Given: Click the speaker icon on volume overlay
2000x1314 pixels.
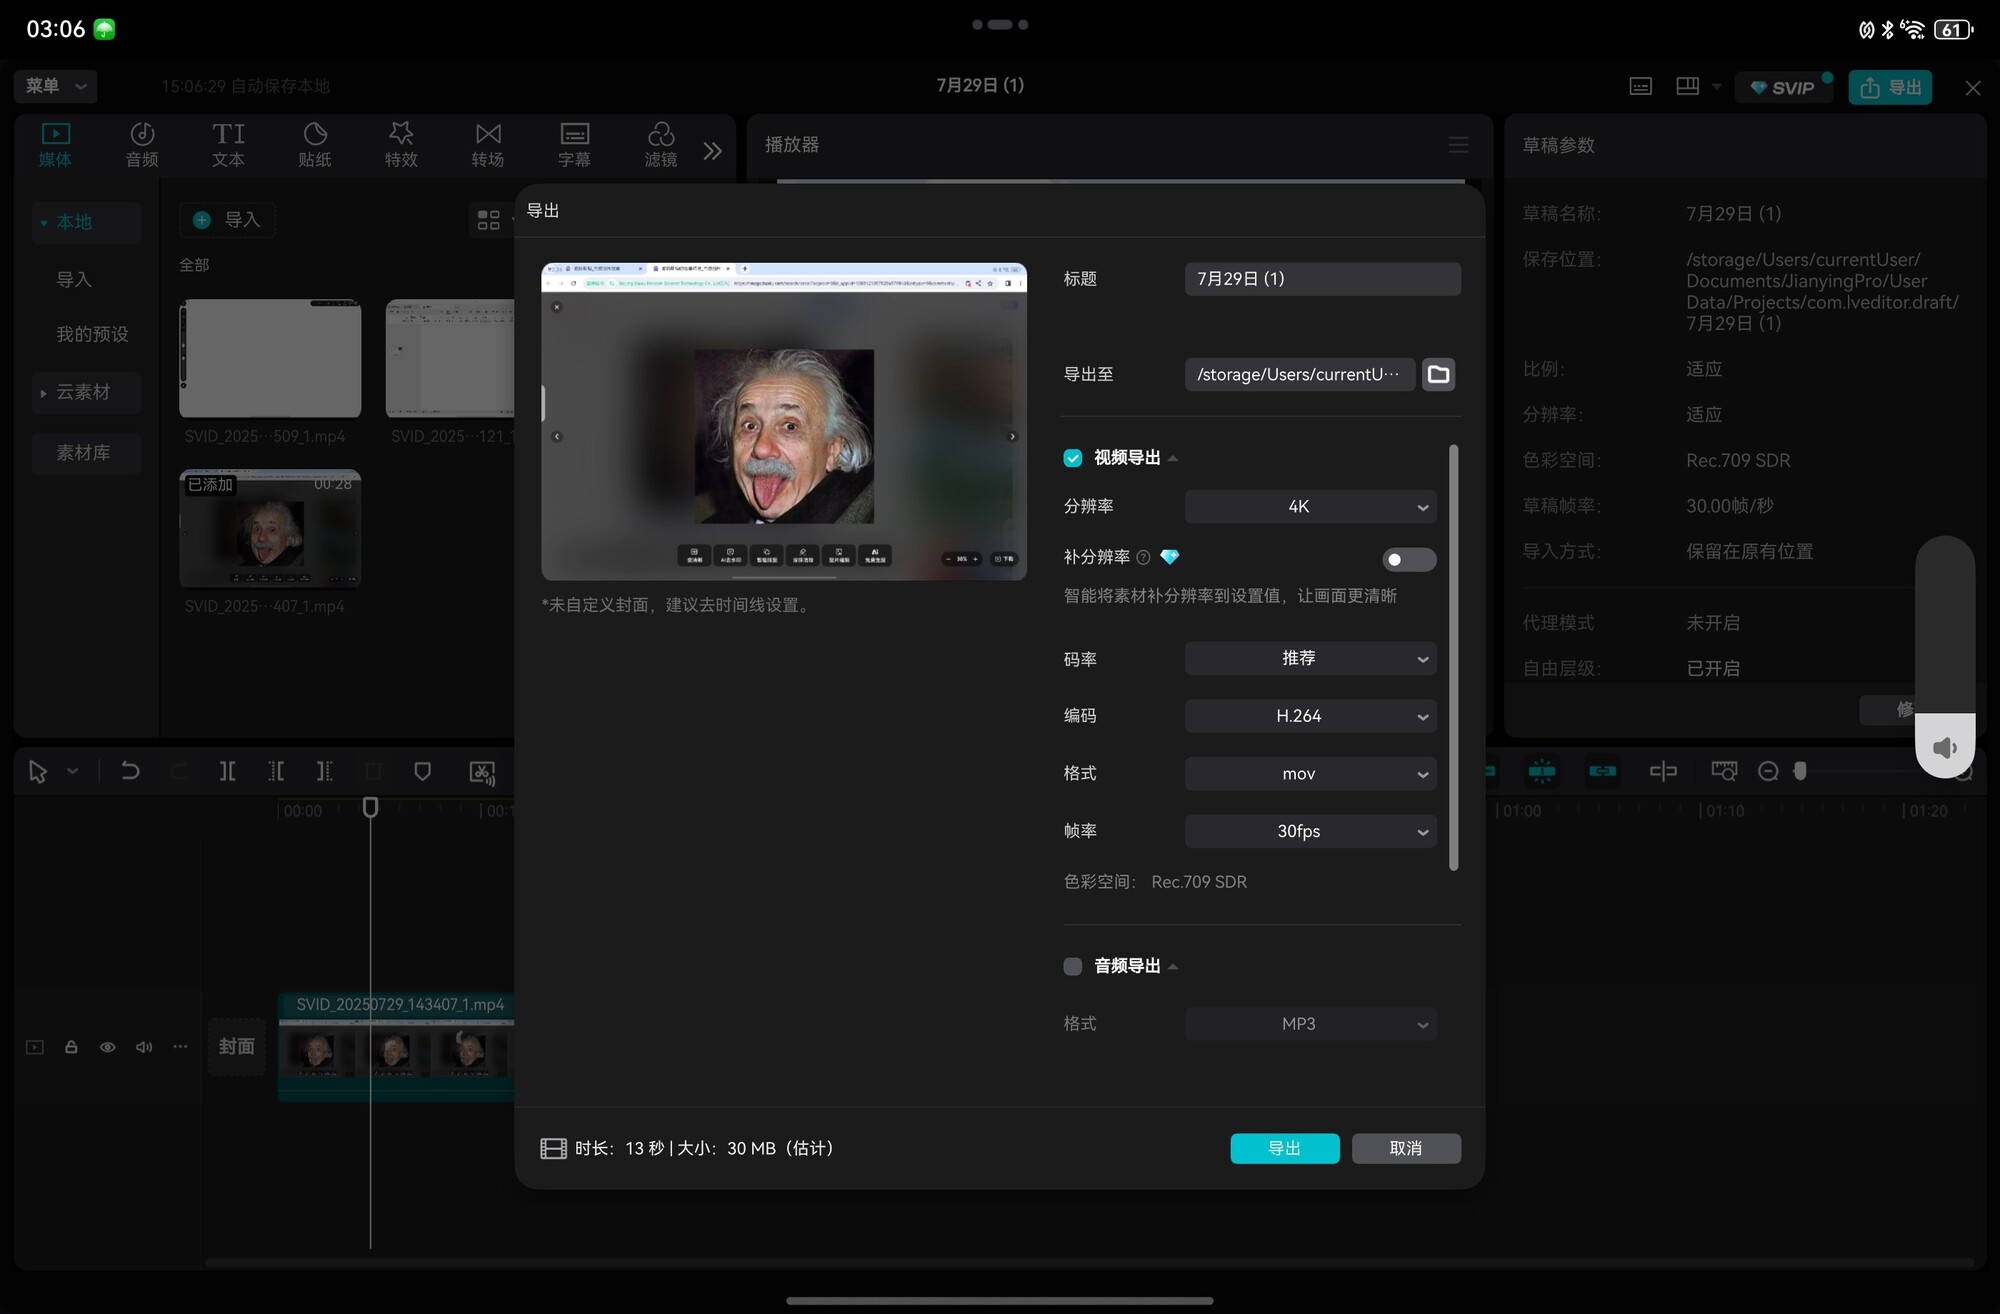Looking at the screenshot, I should (1945, 748).
